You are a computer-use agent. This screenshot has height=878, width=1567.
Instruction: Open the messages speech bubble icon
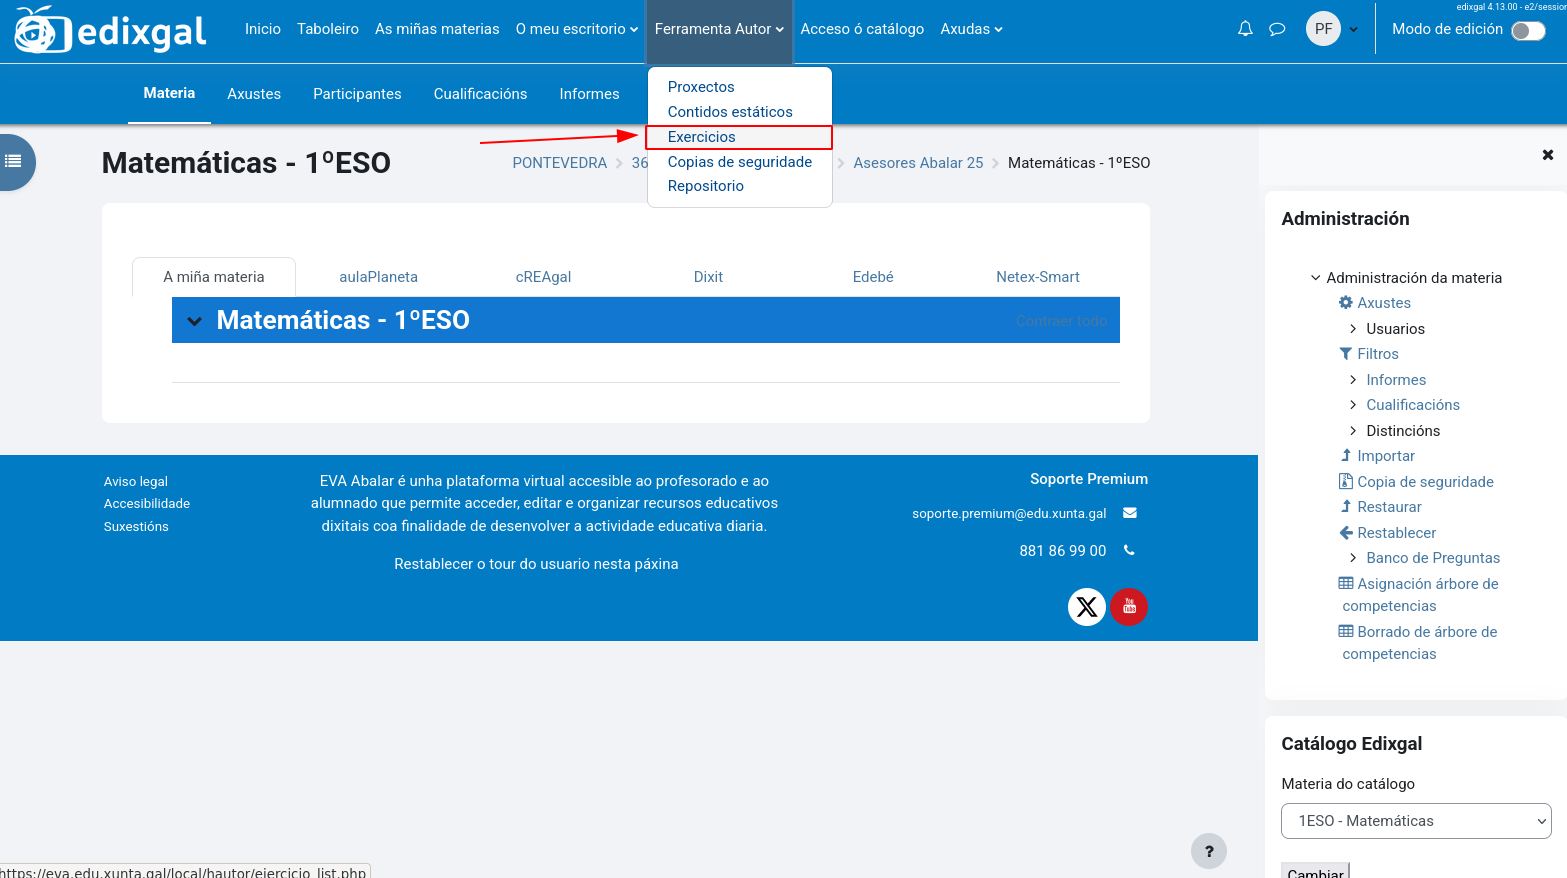tap(1277, 29)
